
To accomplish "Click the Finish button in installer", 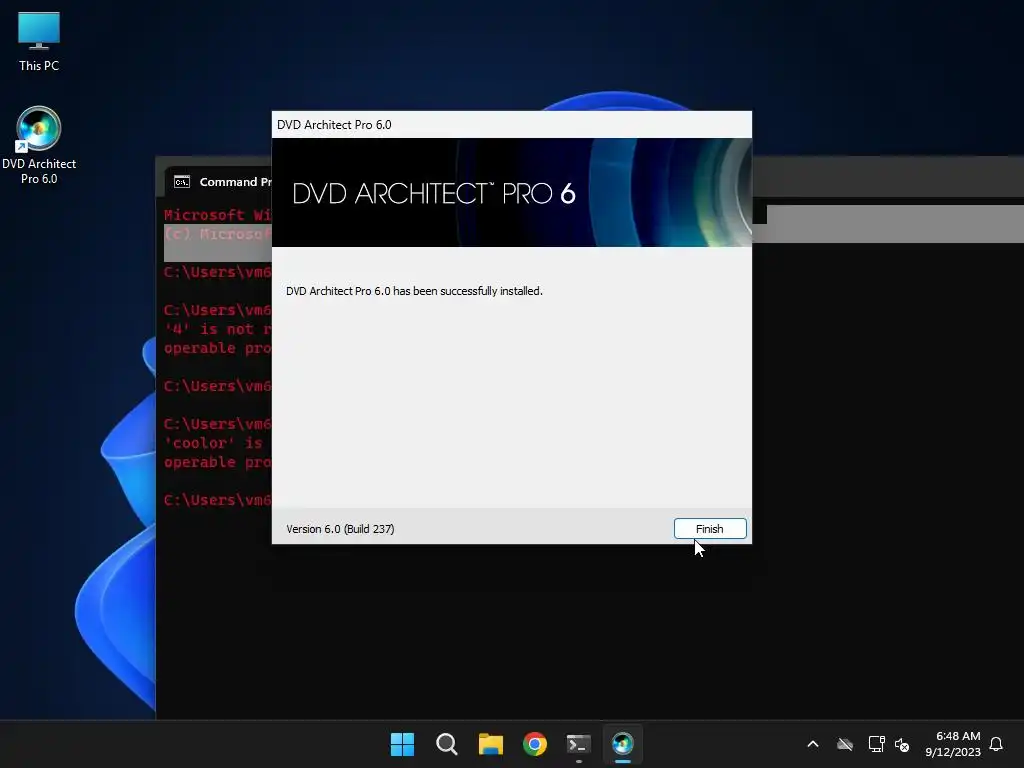I will (710, 529).
